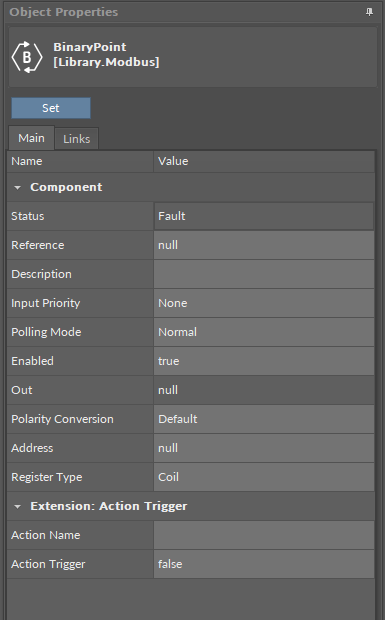Click the Reference null value field

(264, 245)
